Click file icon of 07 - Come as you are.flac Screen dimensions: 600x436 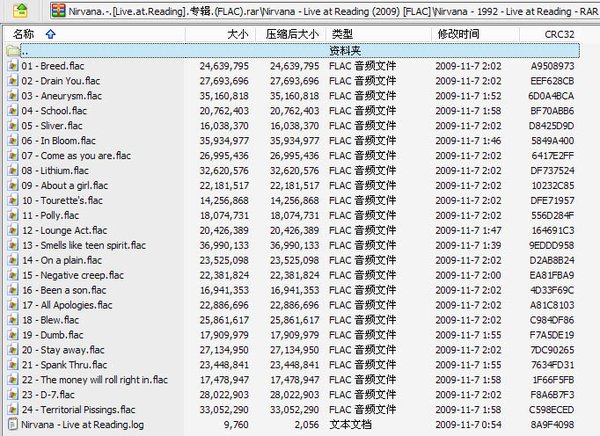[x=13, y=155]
